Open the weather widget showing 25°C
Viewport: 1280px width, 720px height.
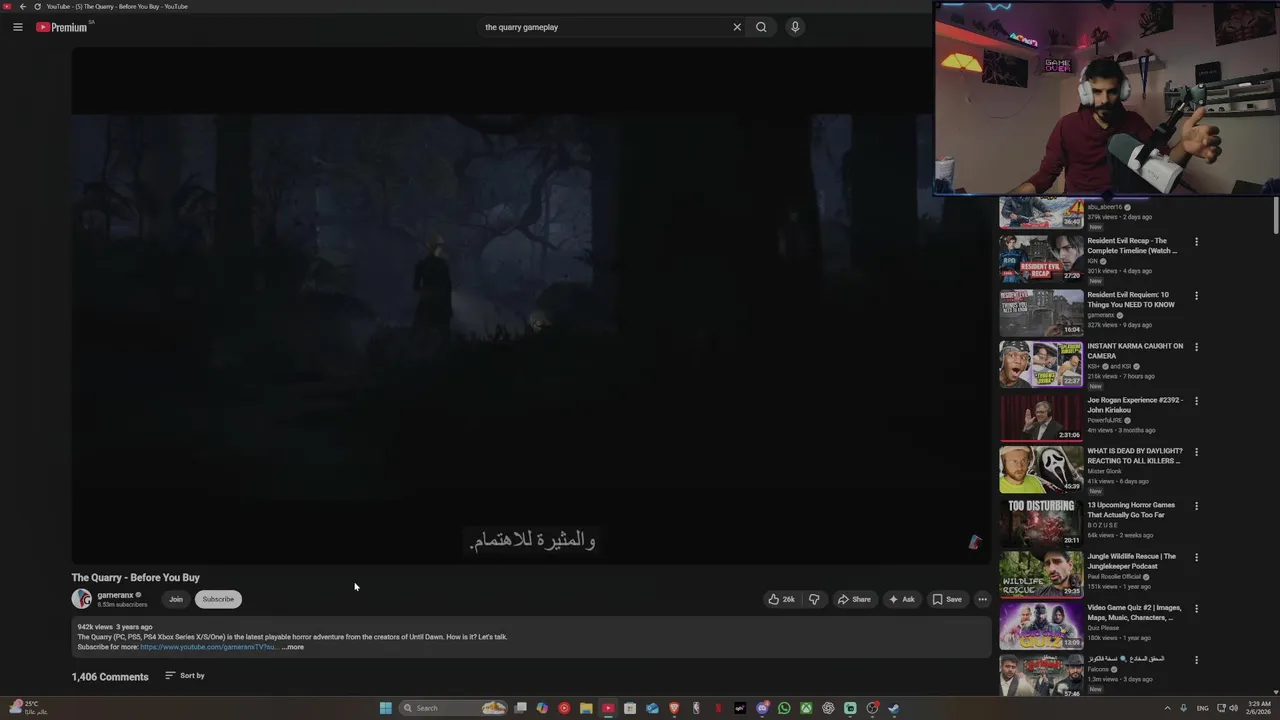tap(28, 708)
